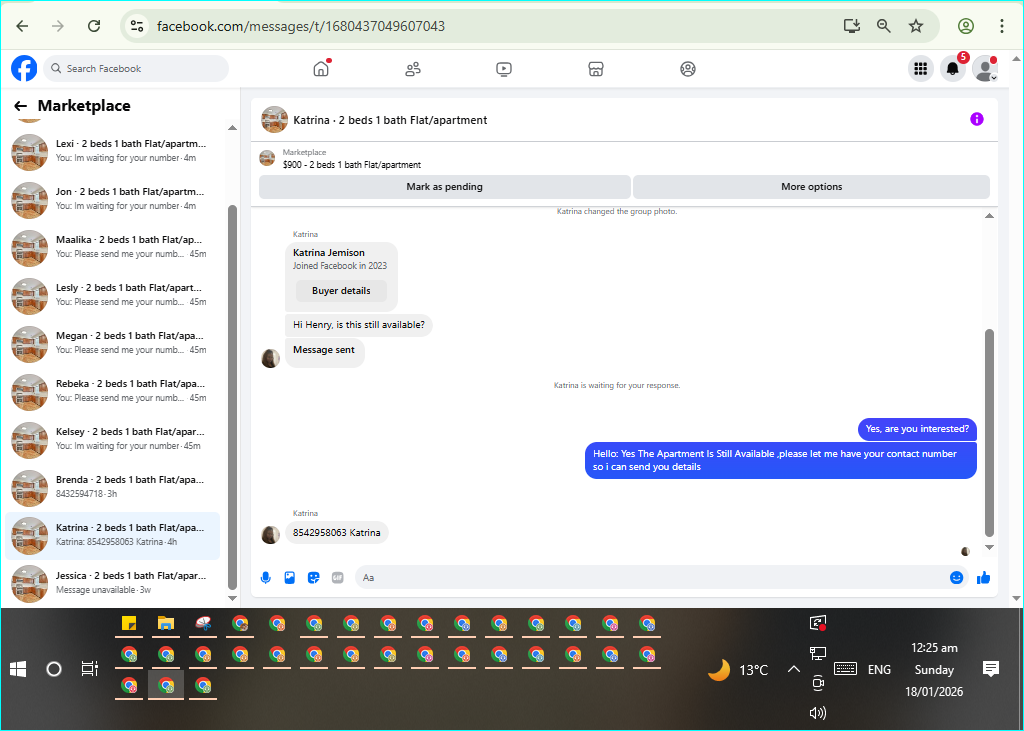
Task: Open the Groups icon in top bar
Action: point(688,69)
